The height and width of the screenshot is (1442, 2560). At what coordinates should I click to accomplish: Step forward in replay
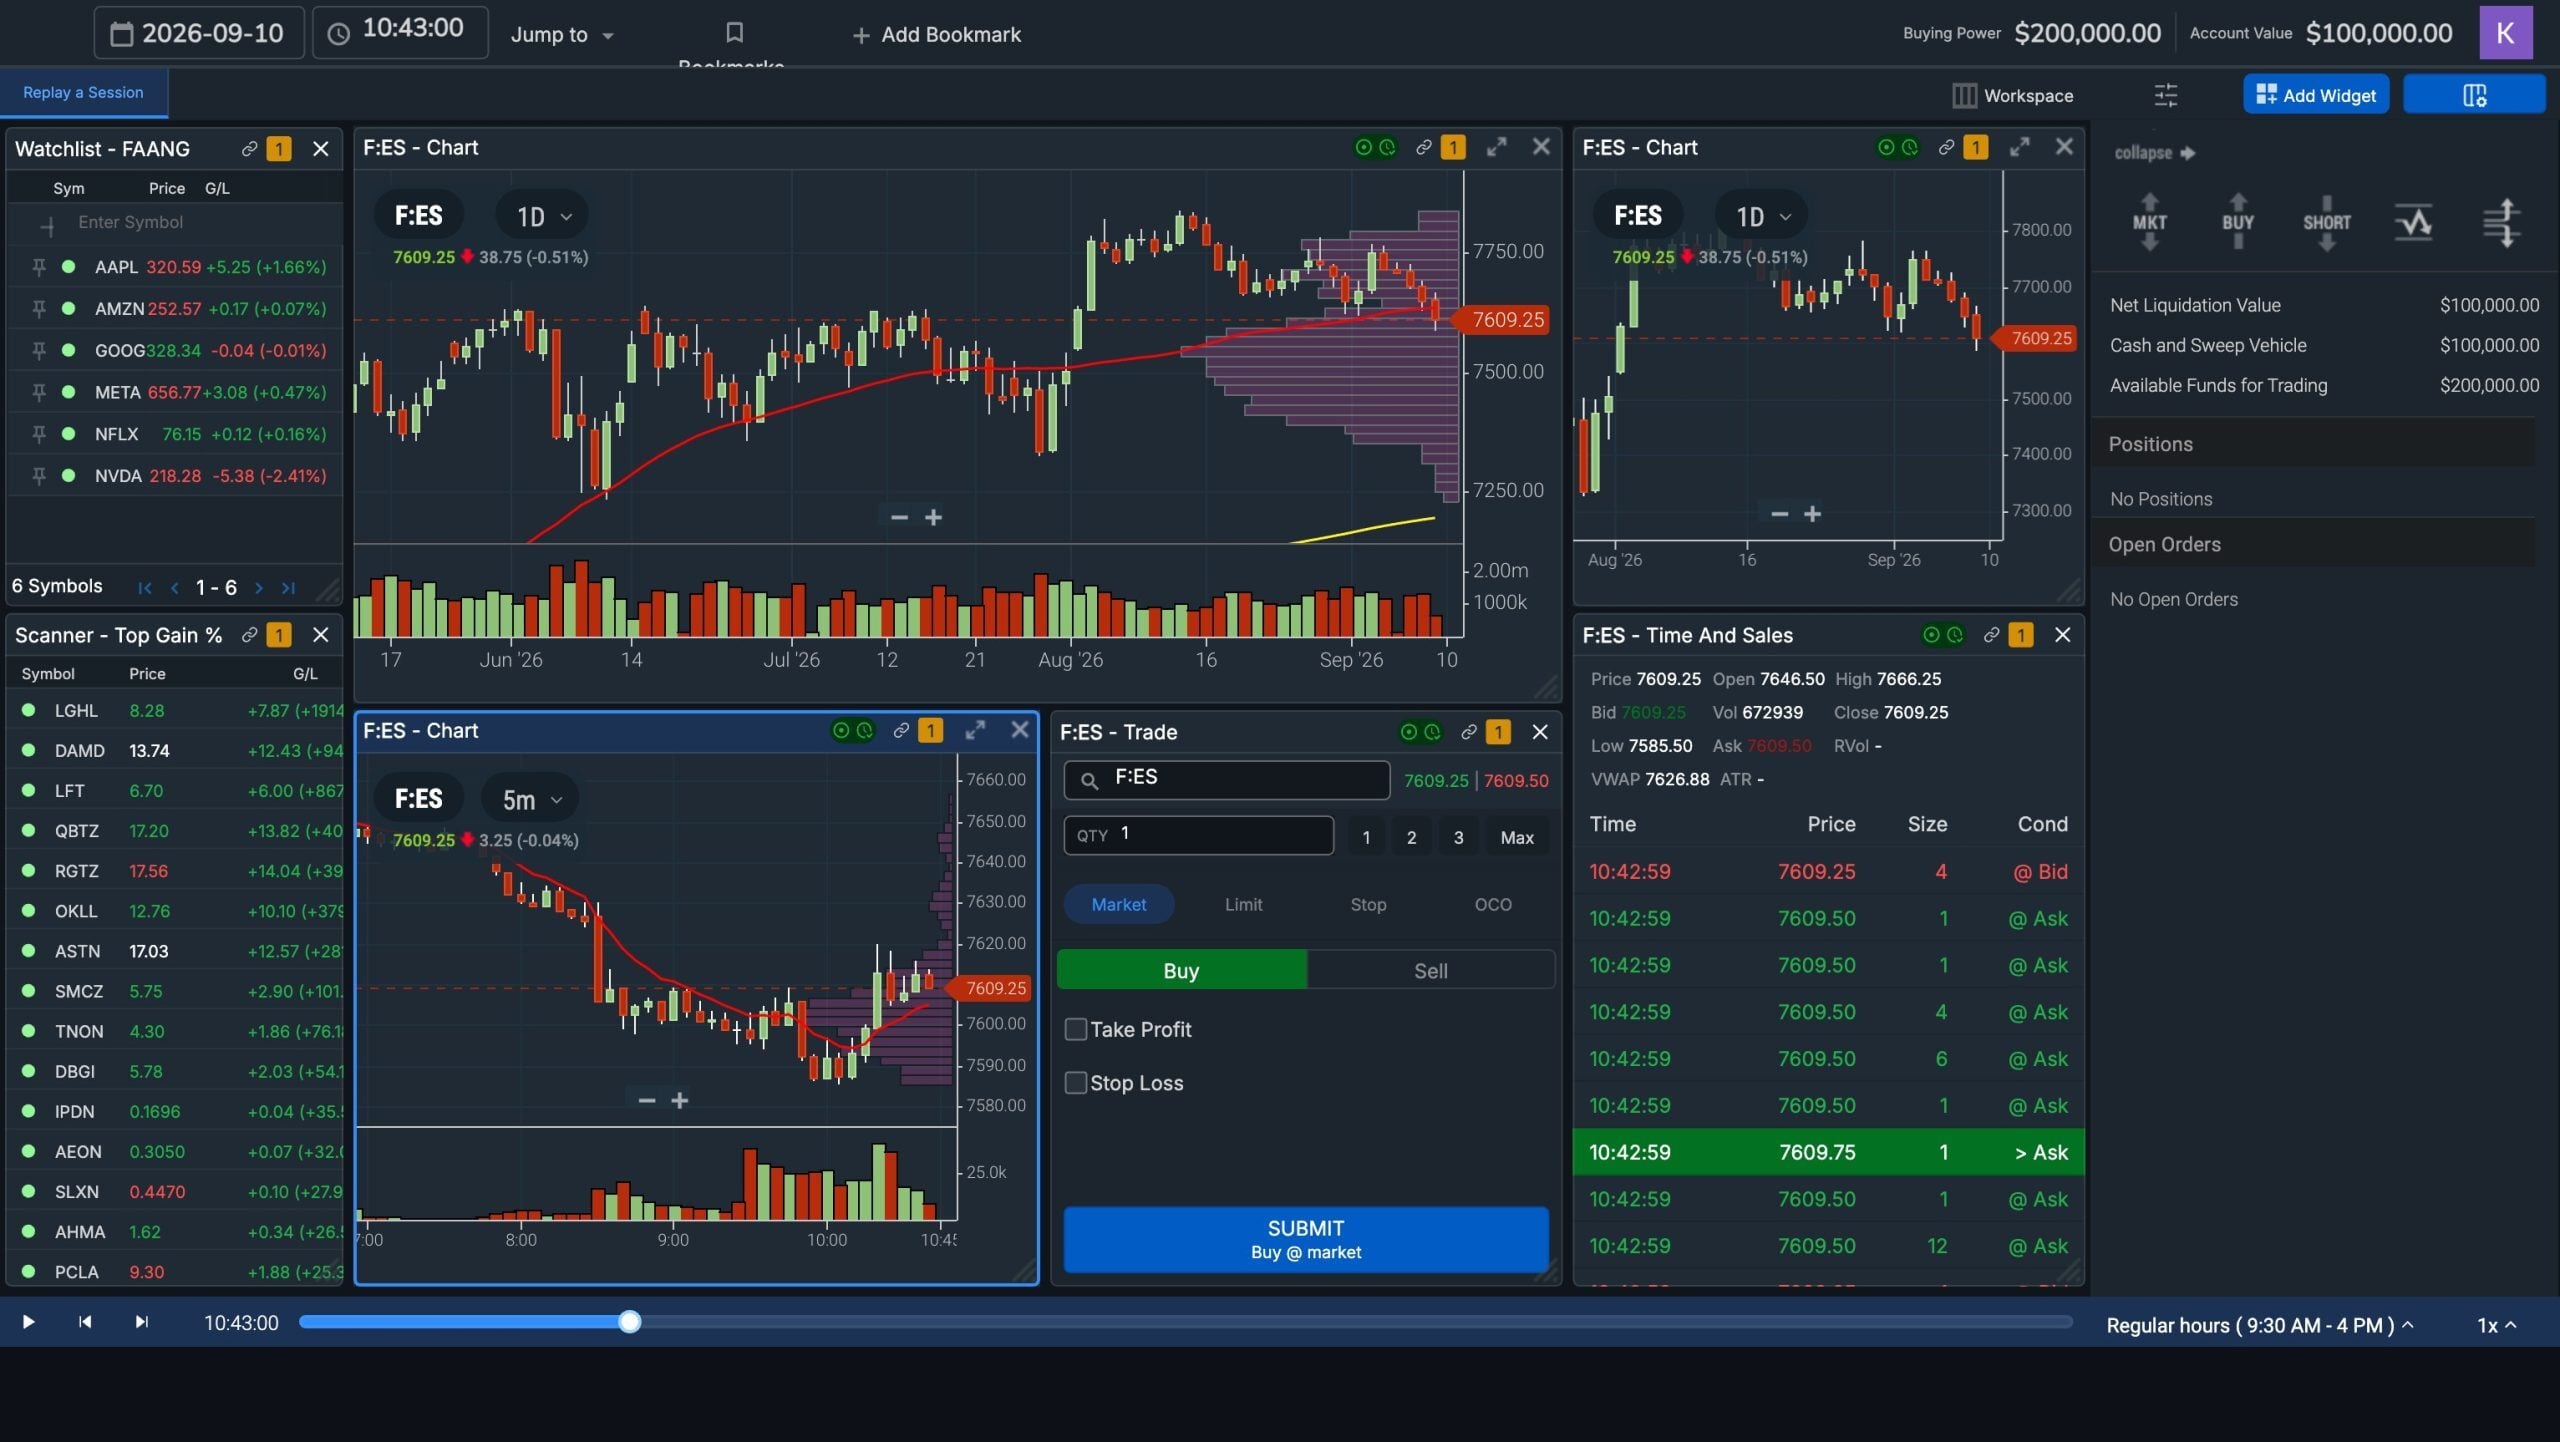pyautogui.click(x=141, y=1322)
